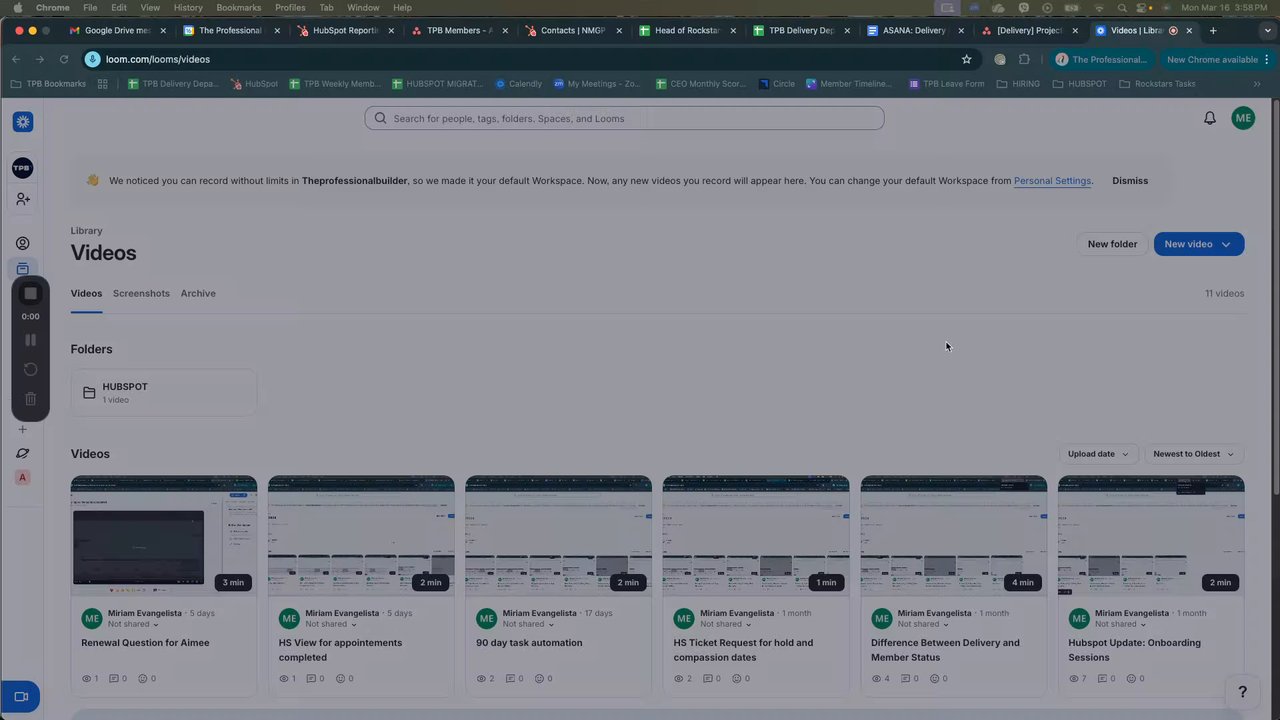Expand Not shared on HS View video
Viewport: 1280px width, 720px height.
click(331, 624)
